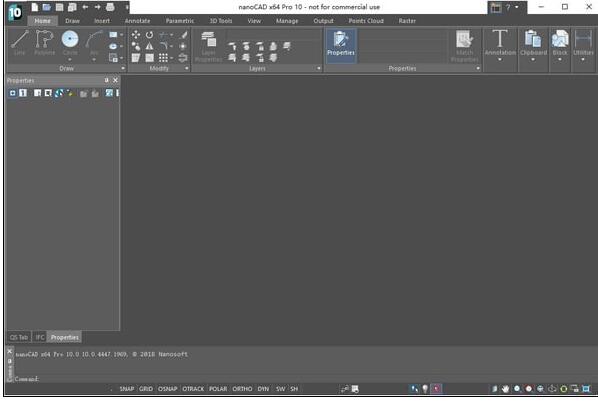This screenshot has height=402, width=598.
Task: Select the Polyline tool
Action: click(45, 42)
